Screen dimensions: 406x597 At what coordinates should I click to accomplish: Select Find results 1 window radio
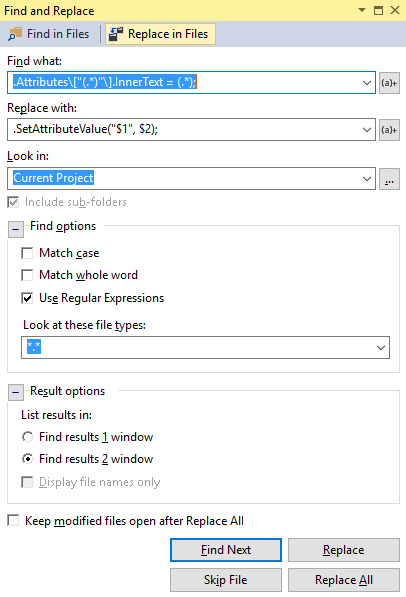[27, 437]
